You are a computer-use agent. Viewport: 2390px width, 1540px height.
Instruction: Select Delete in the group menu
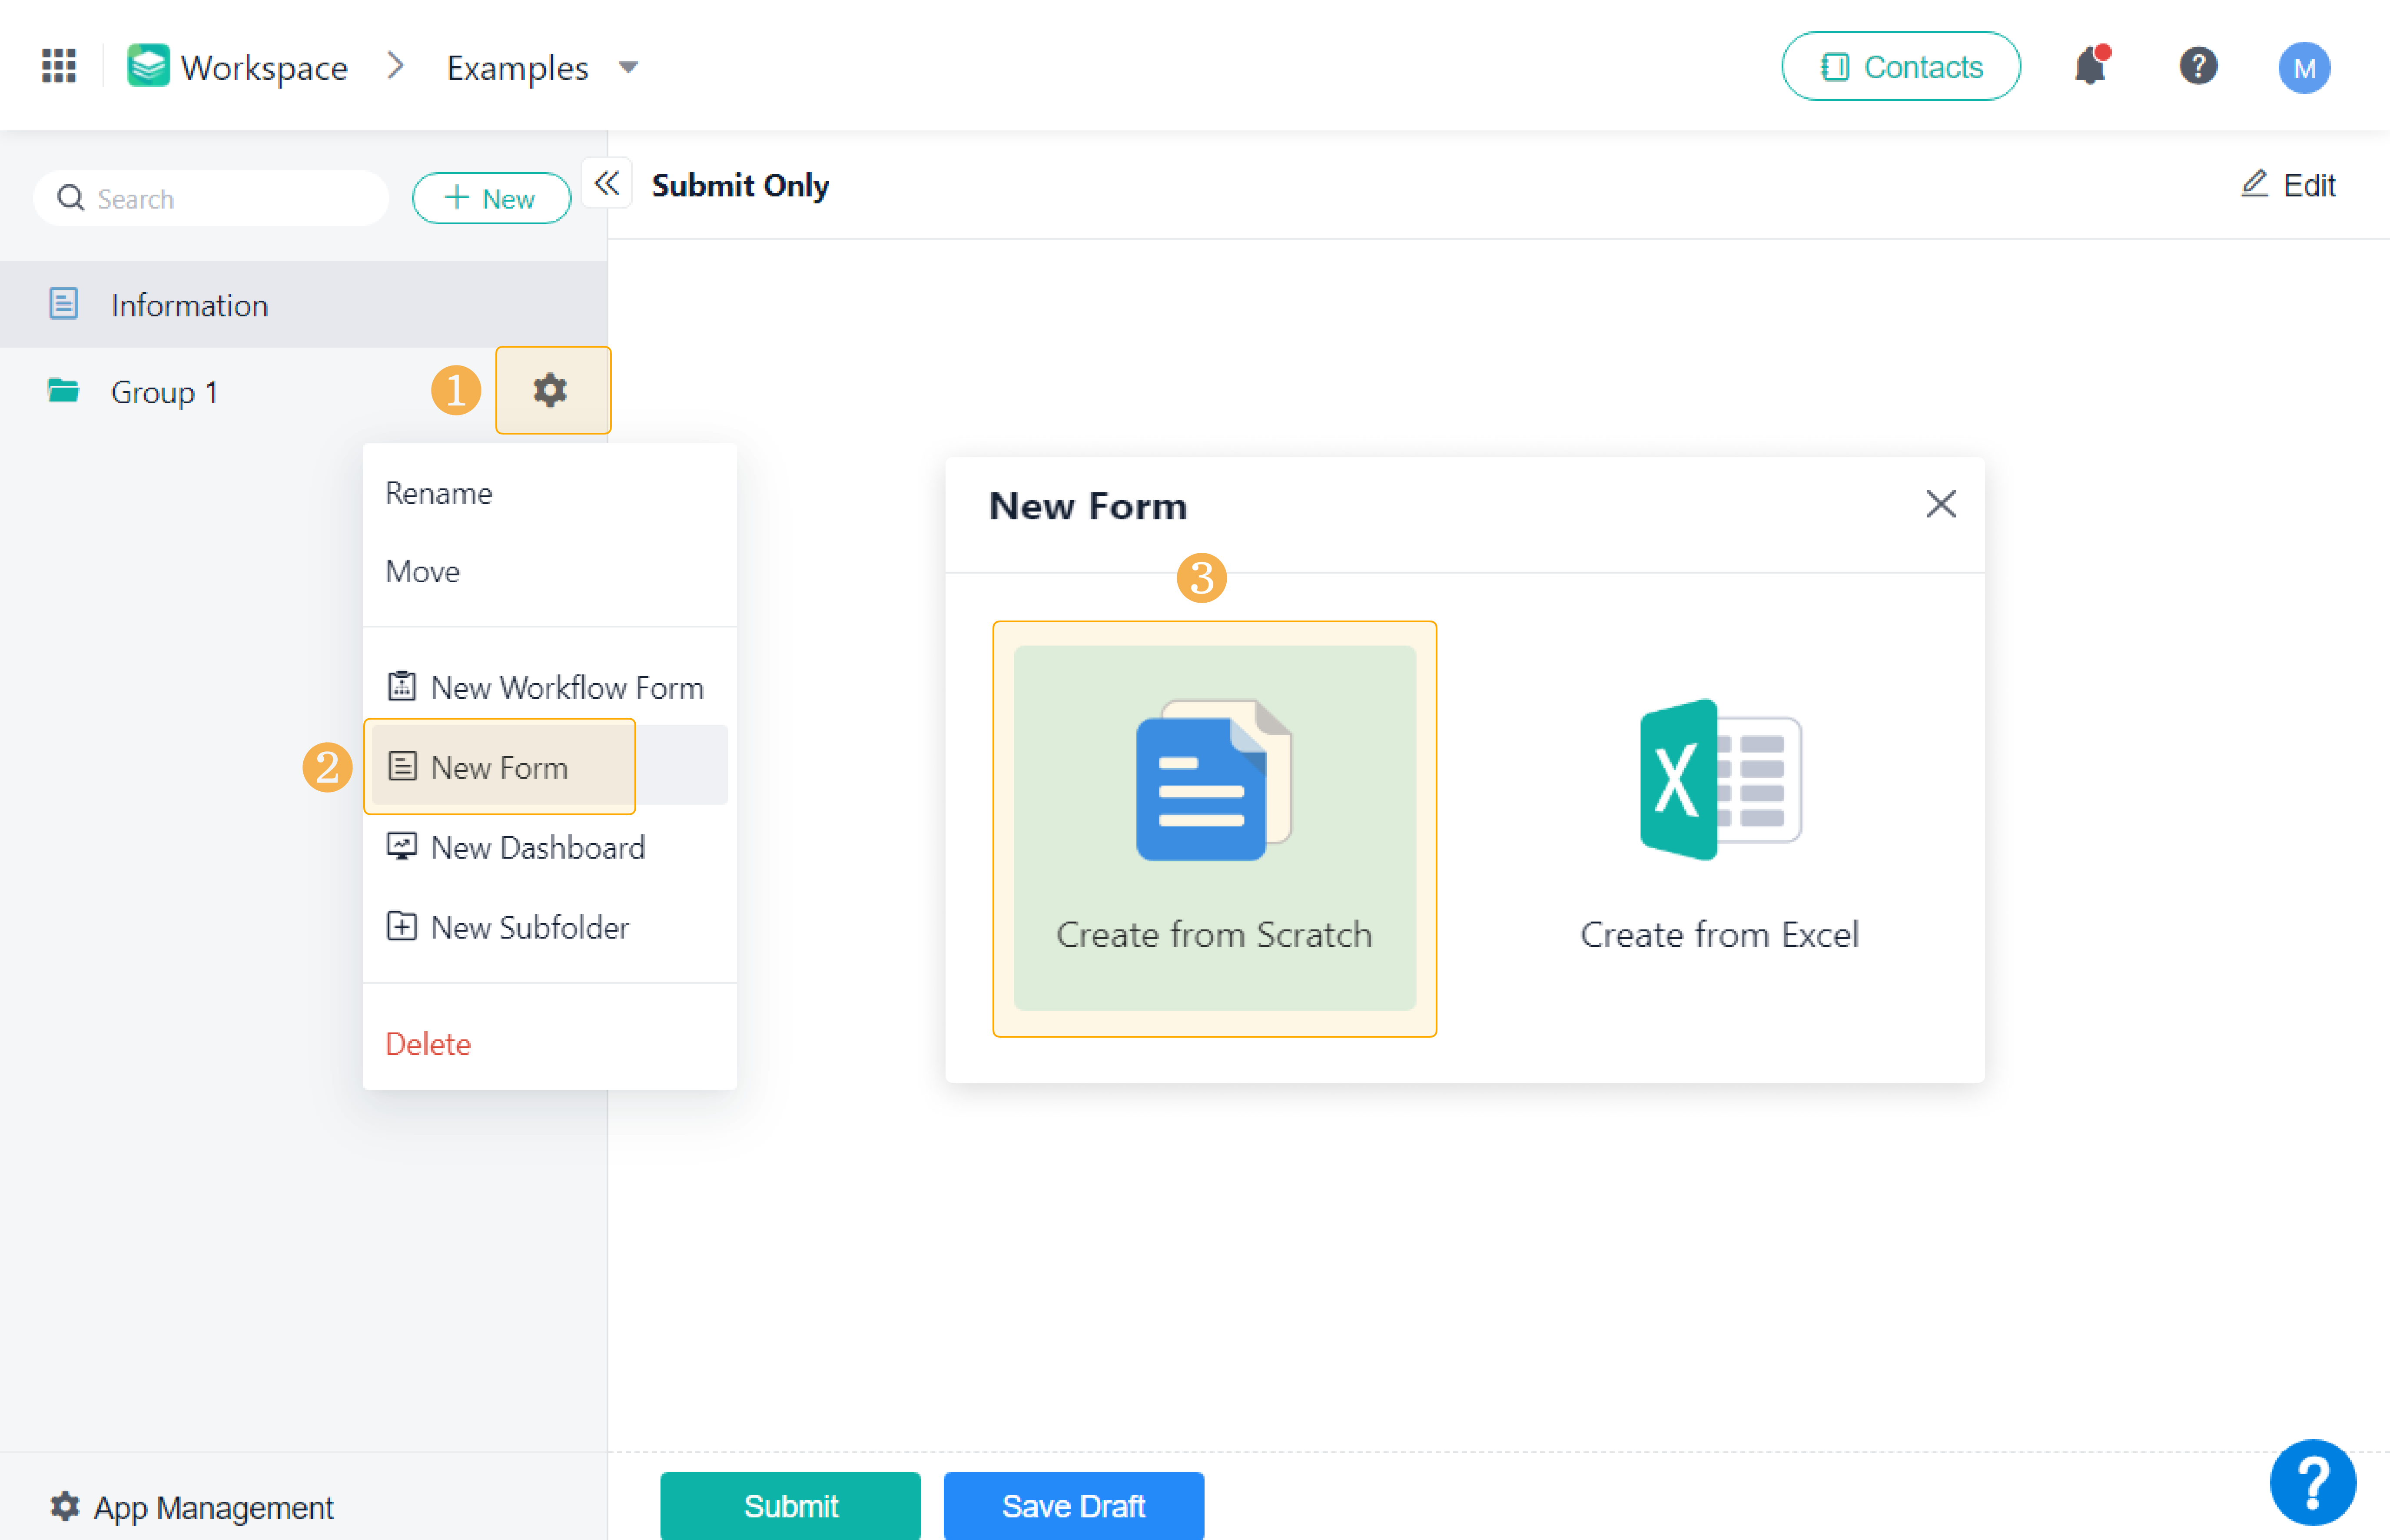click(x=428, y=1043)
